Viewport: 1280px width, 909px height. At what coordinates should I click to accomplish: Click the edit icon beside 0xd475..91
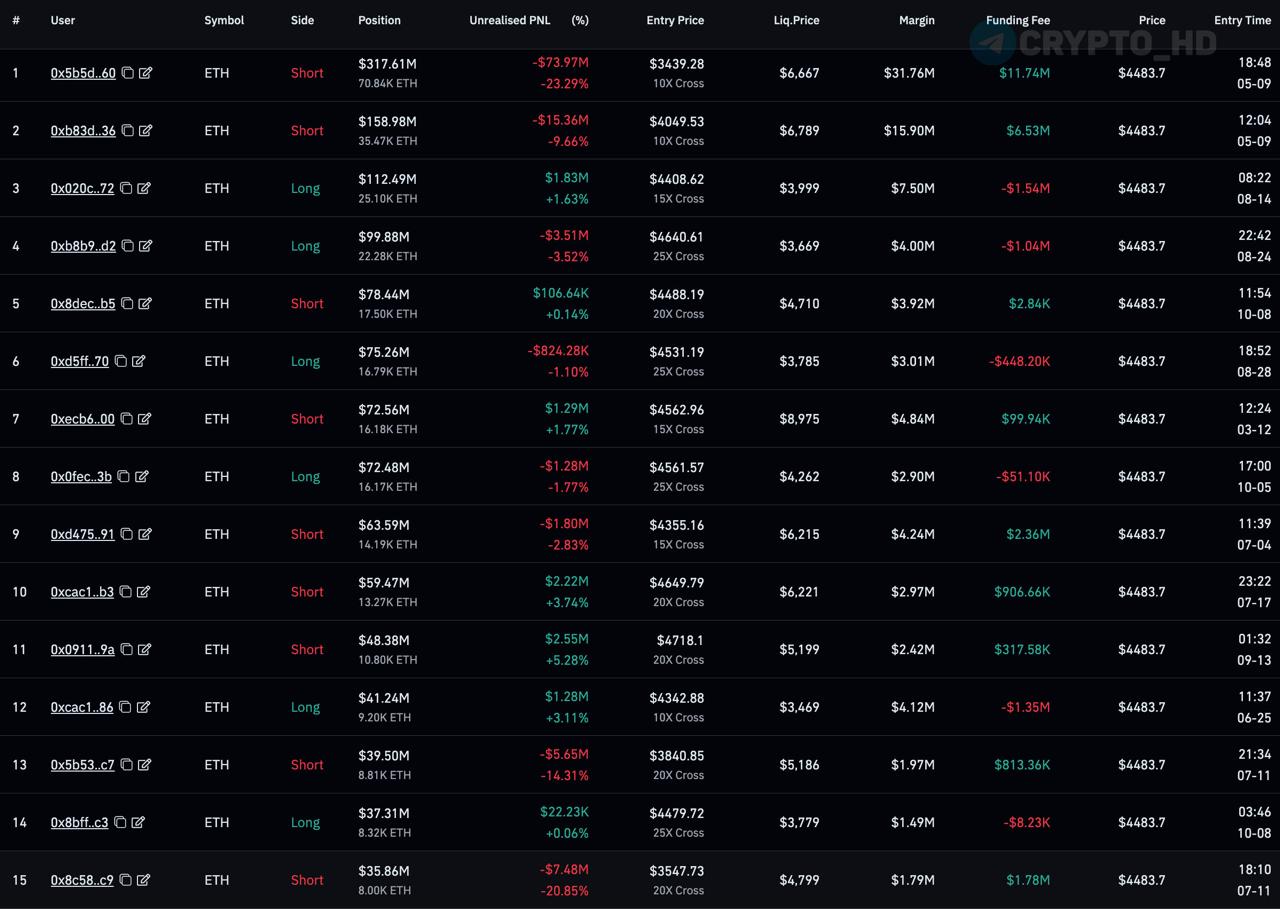click(145, 534)
